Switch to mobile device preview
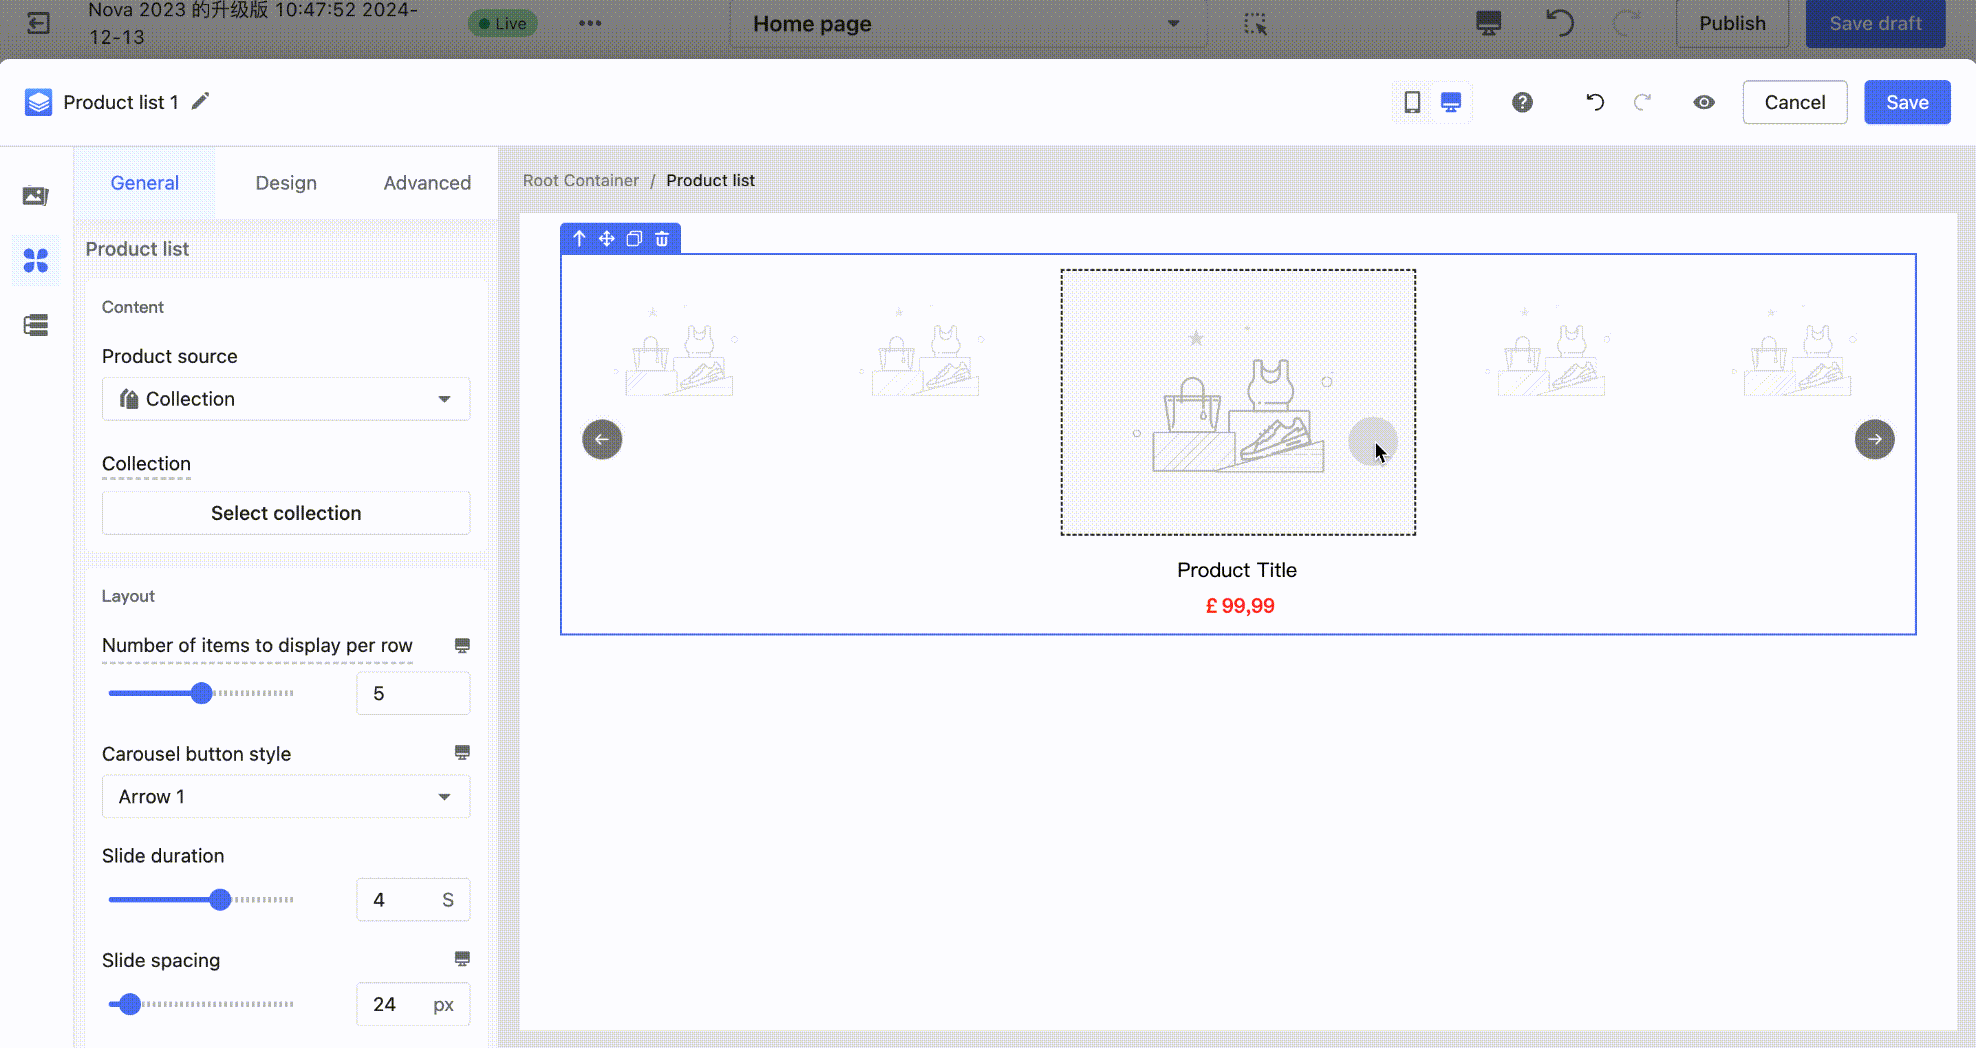The height and width of the screenshot is (1048, 1976). click(1412, 102)
